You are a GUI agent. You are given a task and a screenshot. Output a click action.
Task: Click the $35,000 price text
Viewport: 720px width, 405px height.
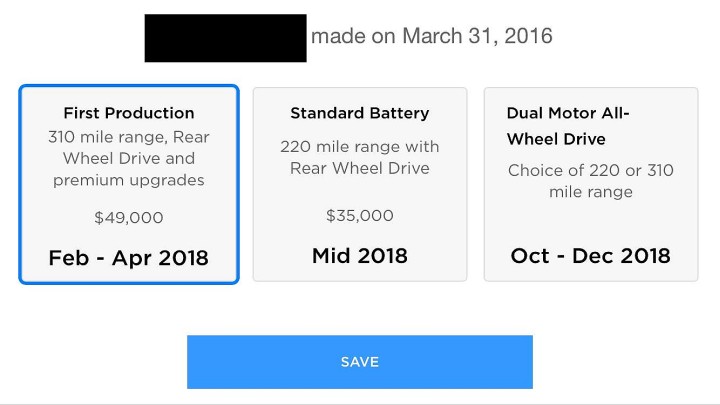point(360,215)
